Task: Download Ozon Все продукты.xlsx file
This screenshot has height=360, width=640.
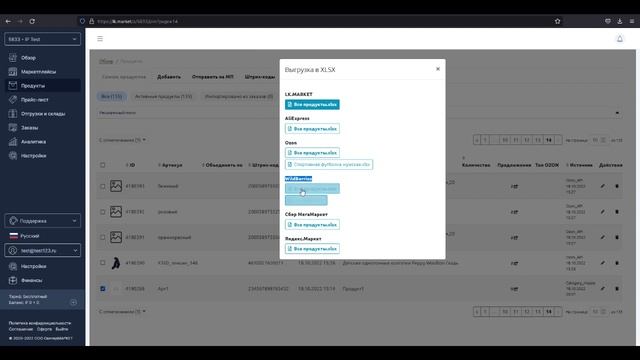Action: coord(312,153)
